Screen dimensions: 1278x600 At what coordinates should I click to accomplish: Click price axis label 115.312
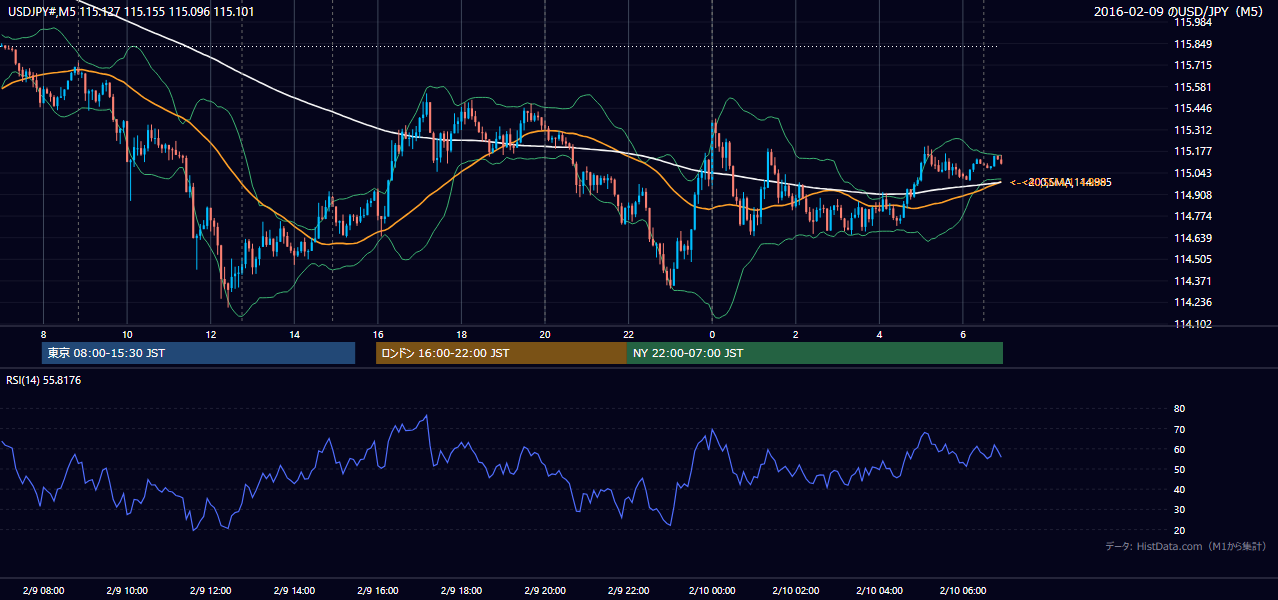click(x=1193, y=130)
